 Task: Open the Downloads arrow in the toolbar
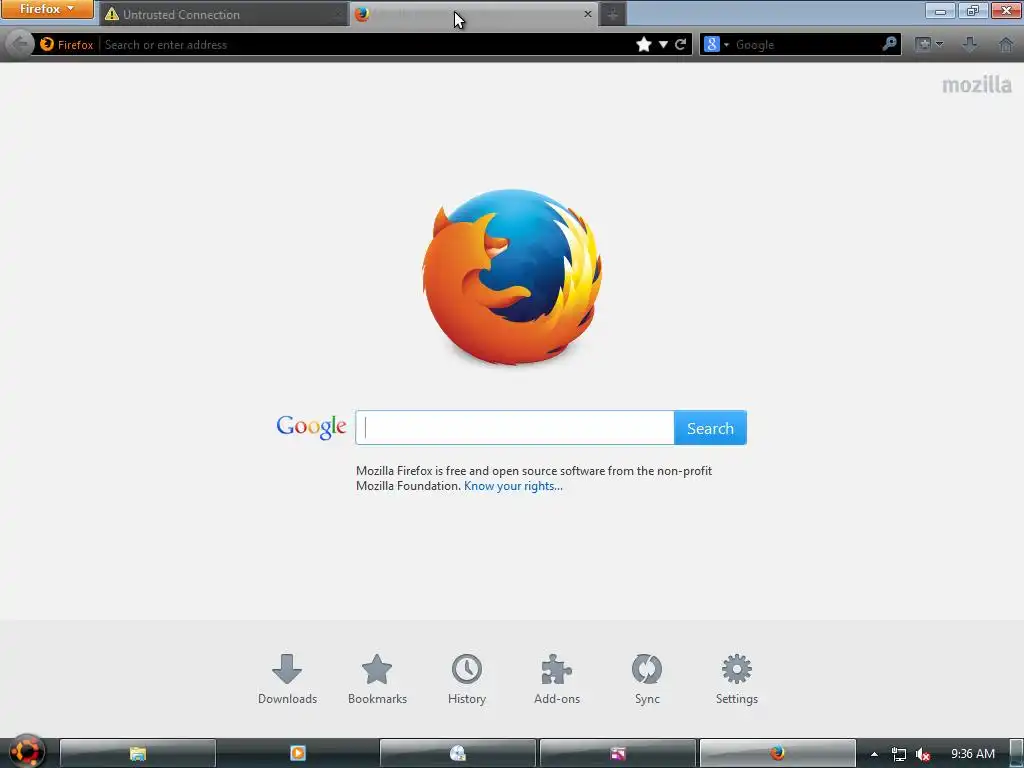coord(970,44)
